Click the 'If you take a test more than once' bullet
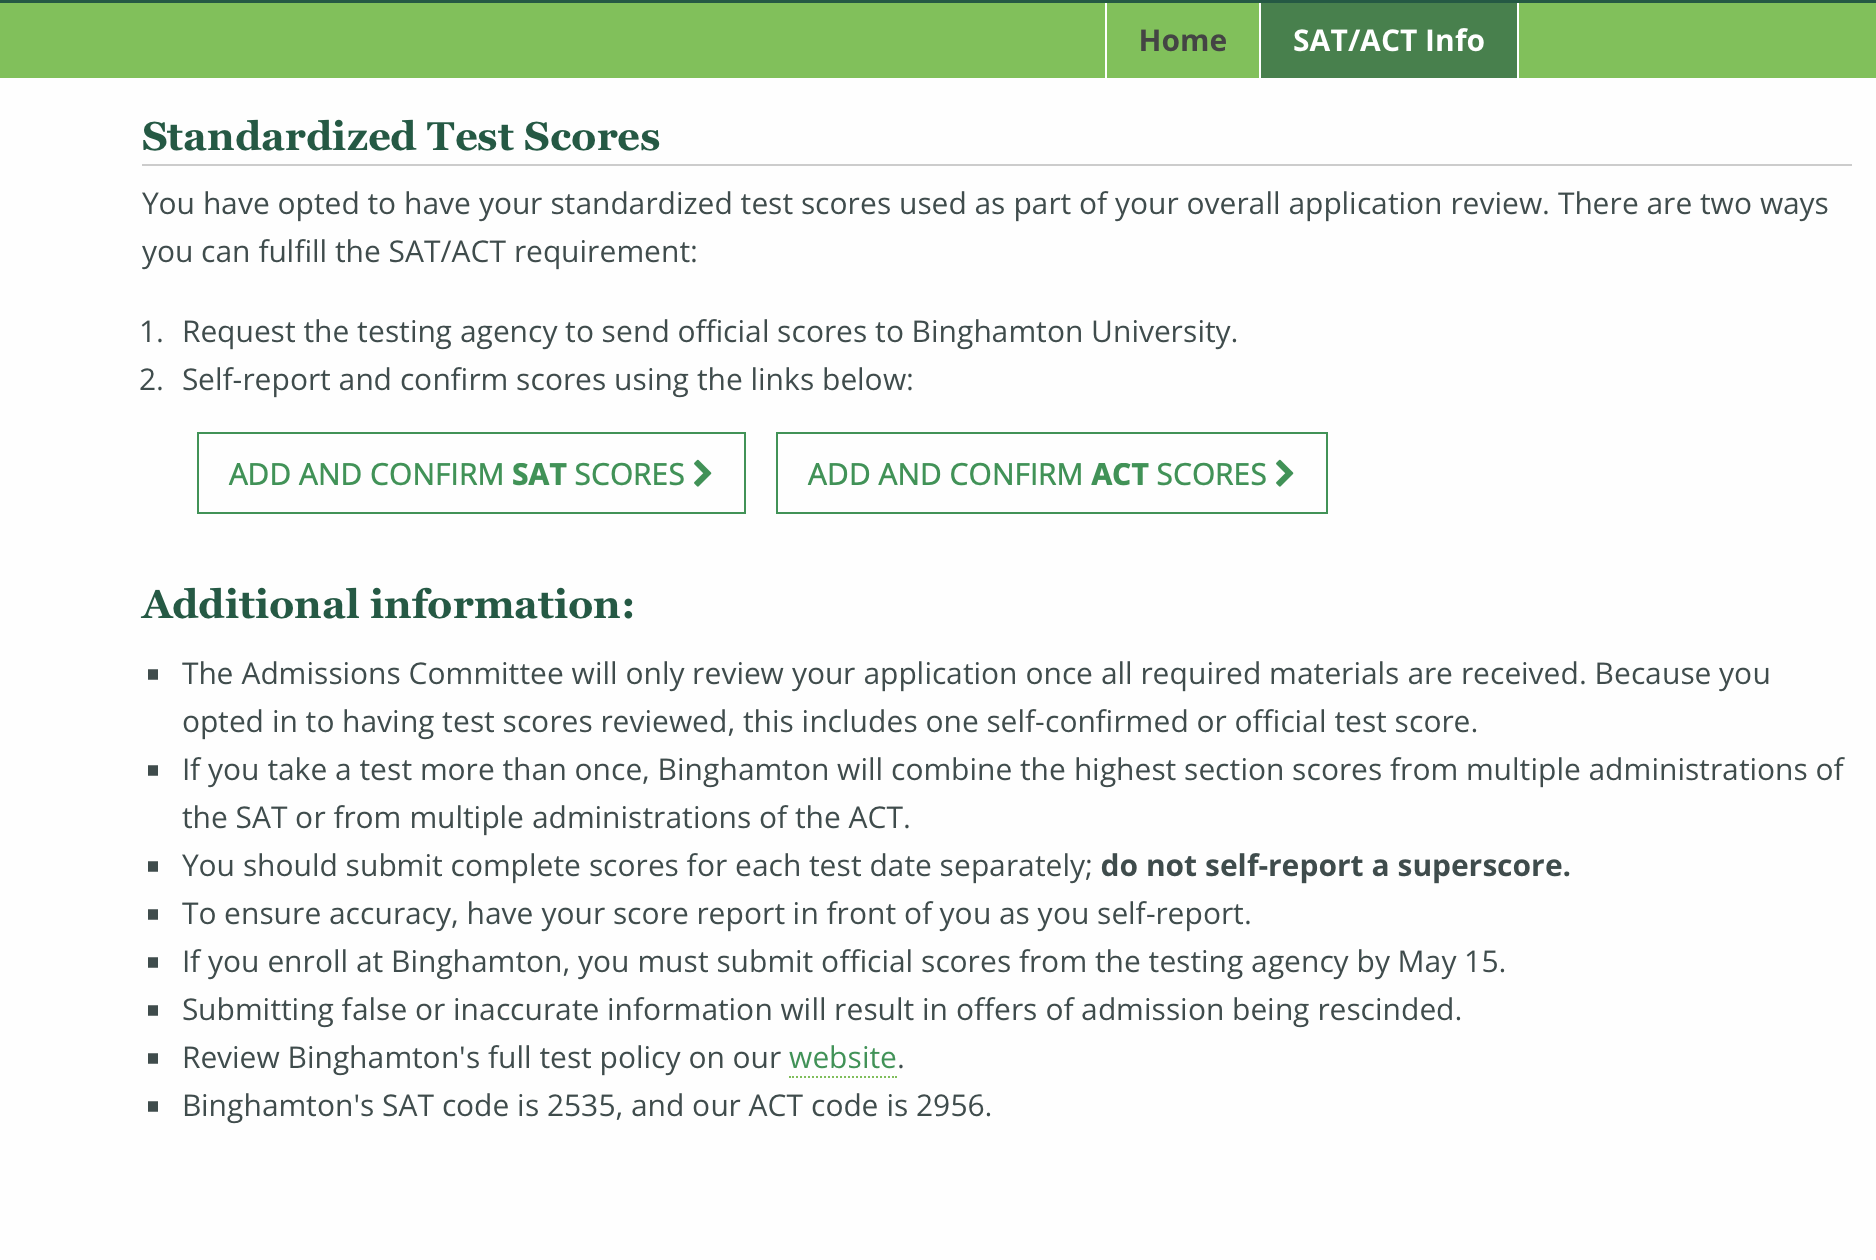1876x1260 pixels. 1012,793
